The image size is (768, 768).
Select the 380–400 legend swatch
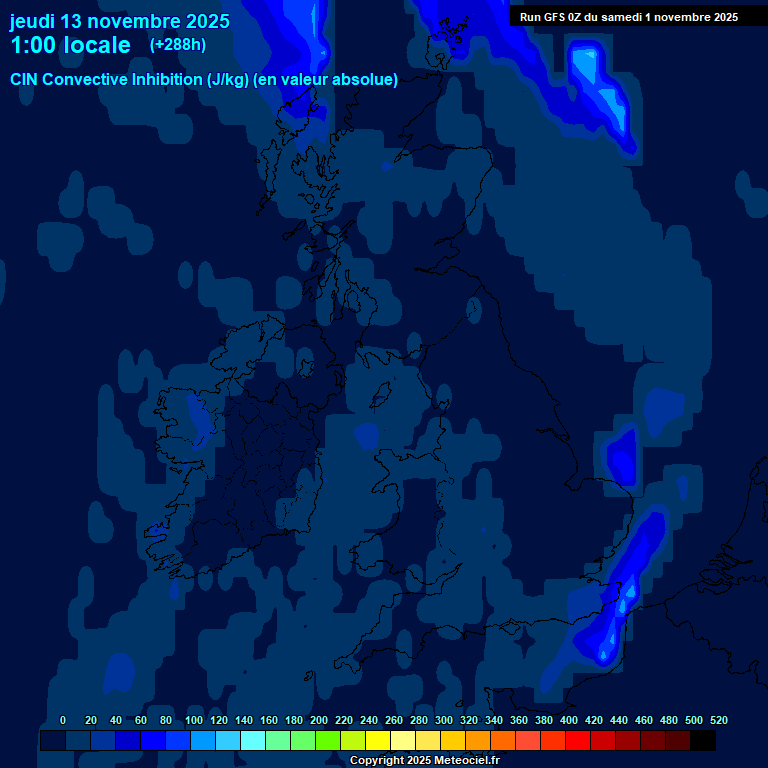click(x=552, y=740)
